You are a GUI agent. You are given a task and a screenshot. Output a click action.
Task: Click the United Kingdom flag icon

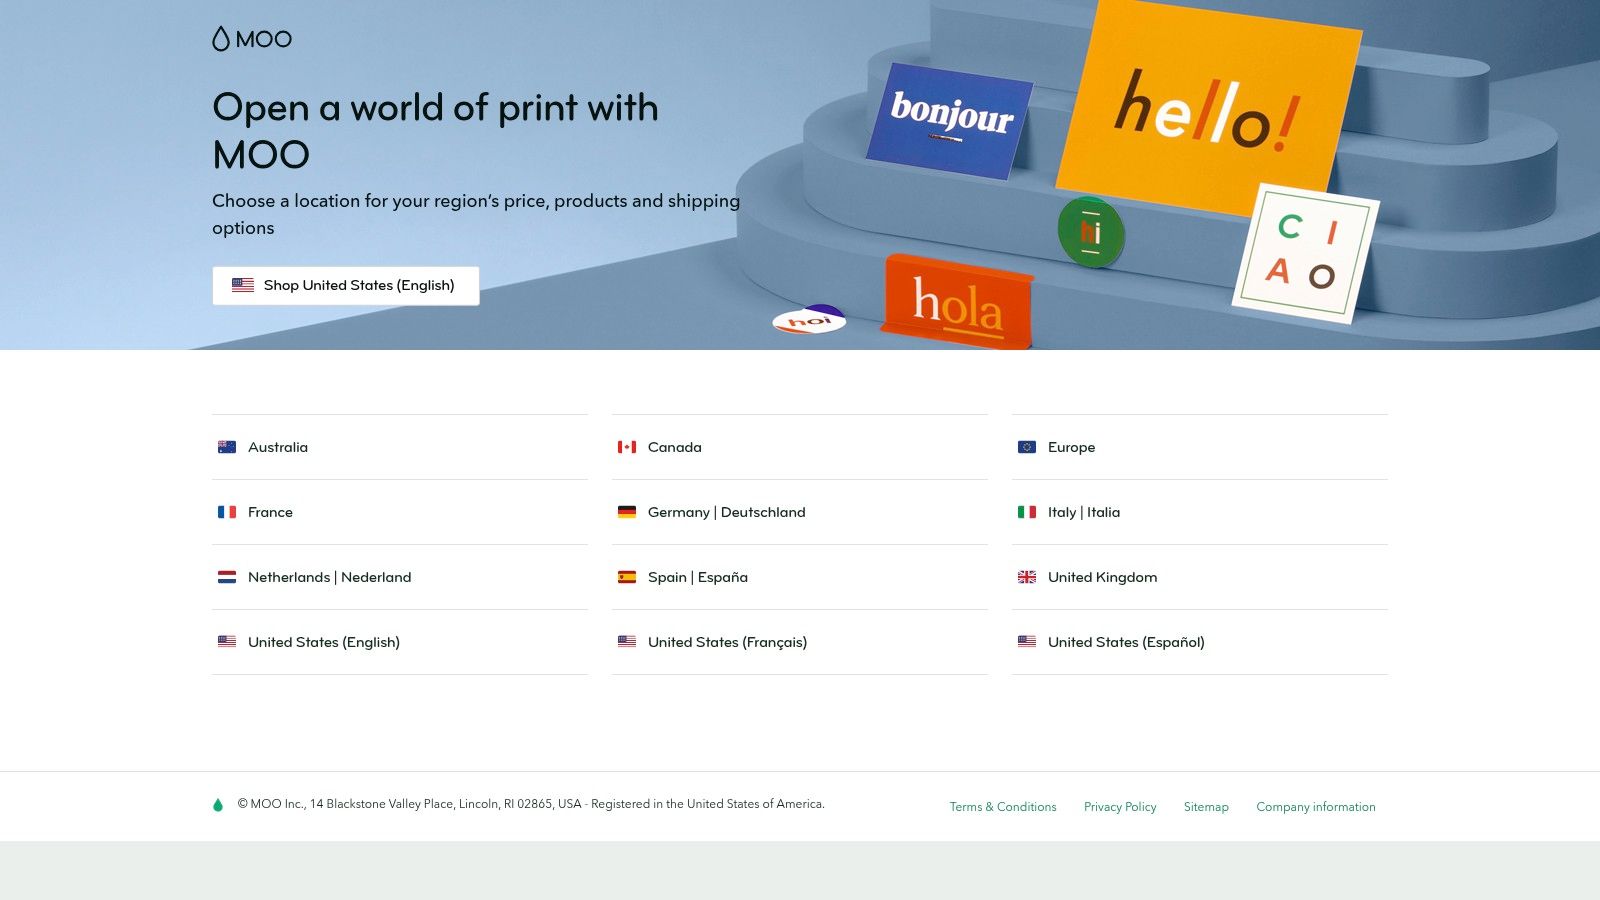(x=1027, y=577)
